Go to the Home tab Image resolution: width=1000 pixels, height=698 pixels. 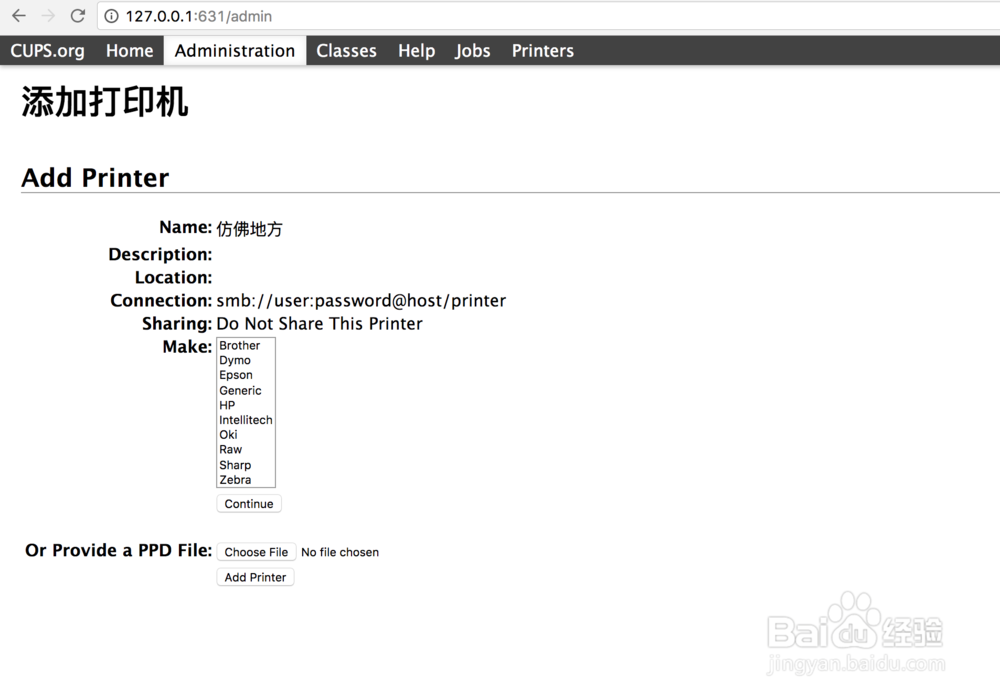click(129, 50)
